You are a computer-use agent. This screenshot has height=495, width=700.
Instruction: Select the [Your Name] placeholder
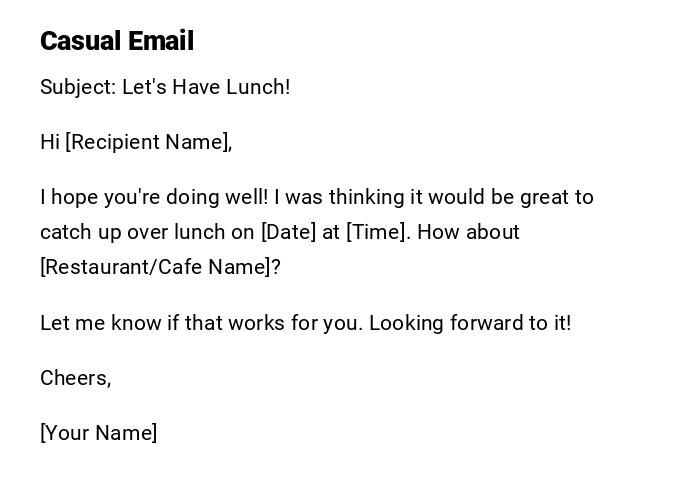(x=98, y=433)
